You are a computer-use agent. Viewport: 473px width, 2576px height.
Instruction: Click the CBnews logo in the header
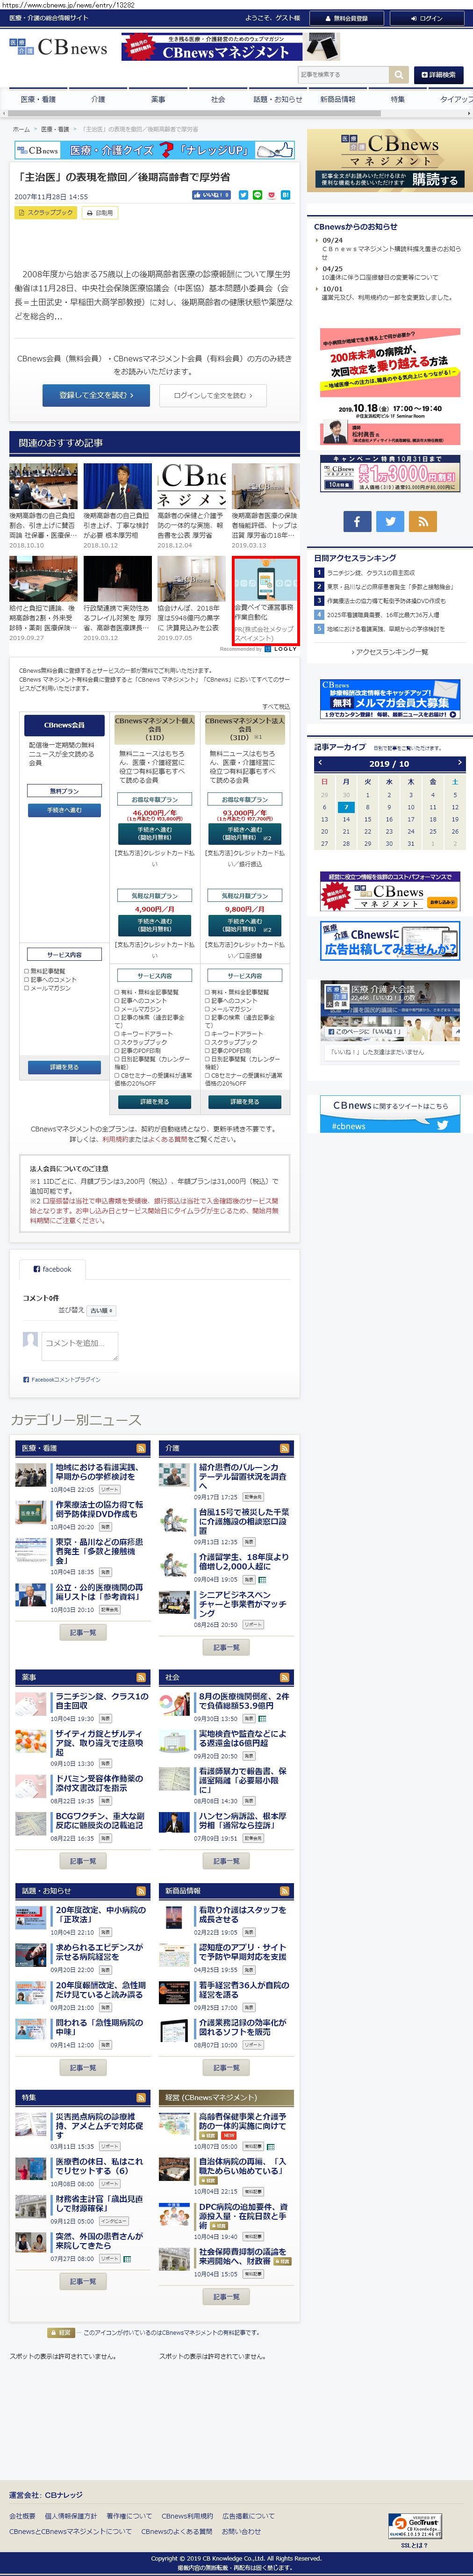pos(59,47)
